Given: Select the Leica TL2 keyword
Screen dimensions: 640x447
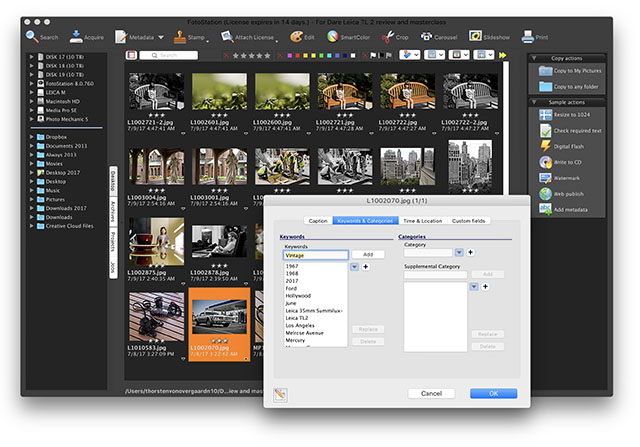Looking at the screenshot, I should (x=315, y=318).
